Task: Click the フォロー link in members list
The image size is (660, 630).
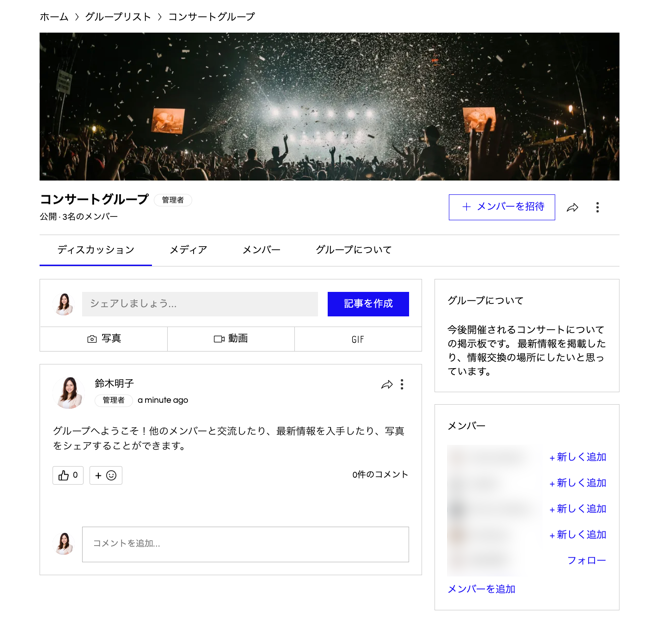Action: click(x=586, y=561)
